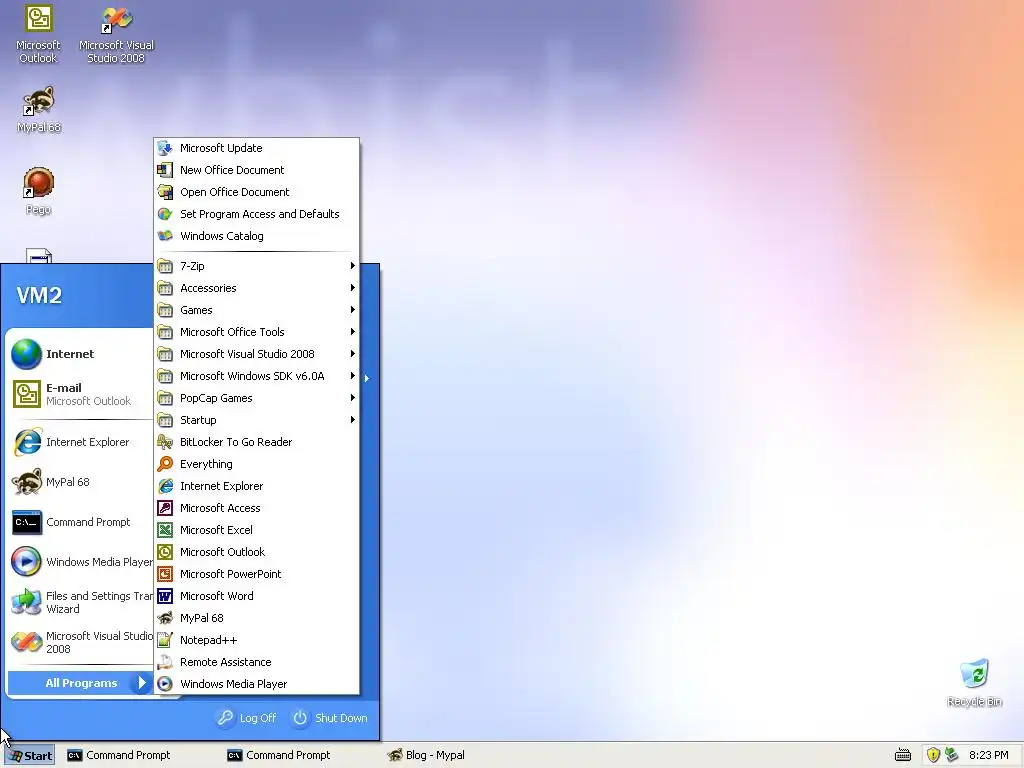Expand the Startup folder
The image size is (1024, 768).
[x=257, y=421]
